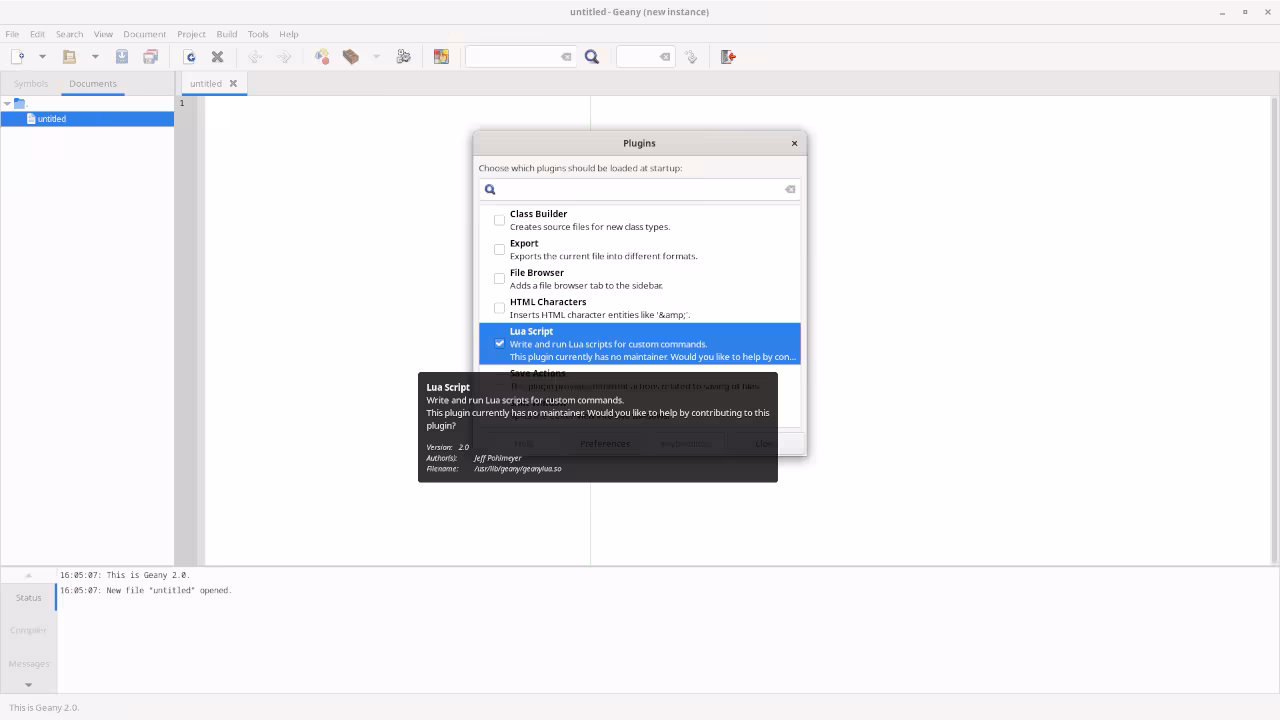Screen dimensions: 1280x720
Task: Select the Compiler tab in the message window
Action: 28,630
